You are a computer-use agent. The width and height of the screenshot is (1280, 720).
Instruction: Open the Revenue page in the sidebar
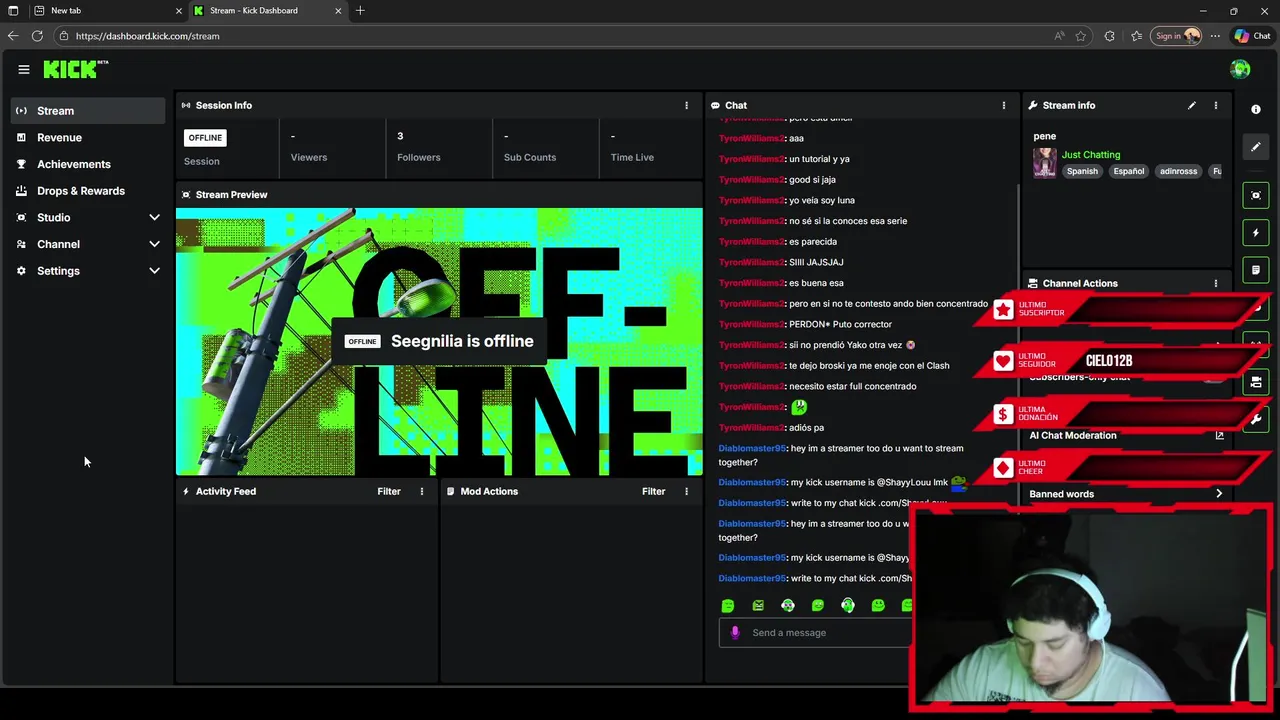pos(88,138)
